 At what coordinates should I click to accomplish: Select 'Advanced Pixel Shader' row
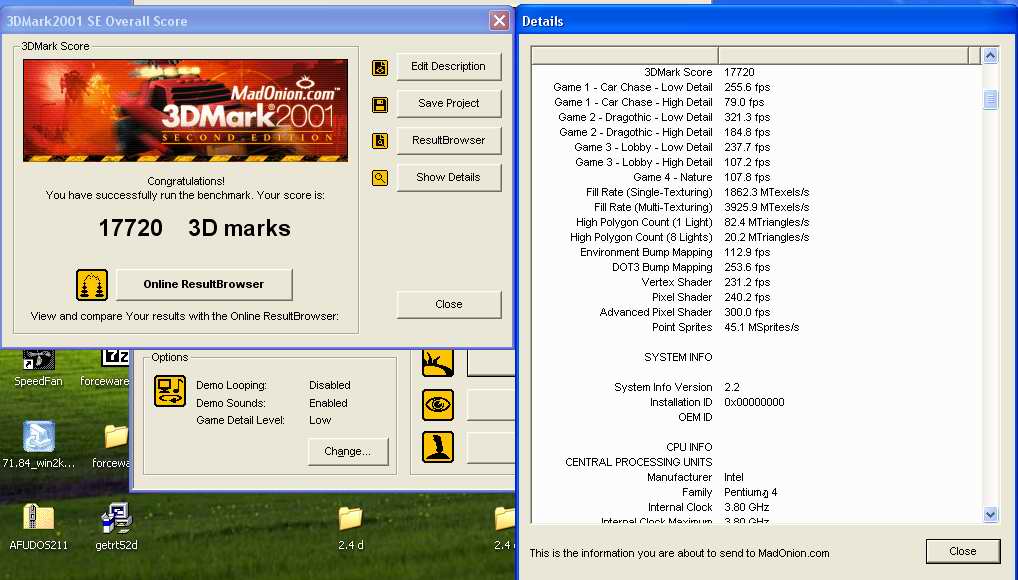point(756,312)
